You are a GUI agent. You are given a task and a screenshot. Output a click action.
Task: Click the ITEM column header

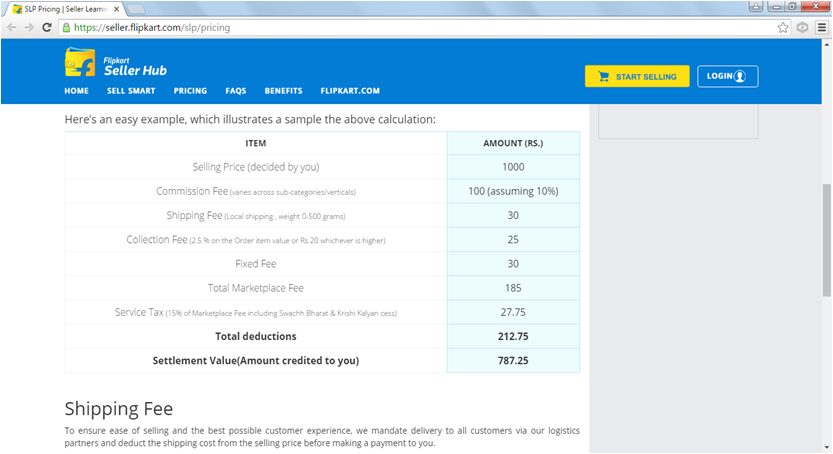click(x=256, y=143)
